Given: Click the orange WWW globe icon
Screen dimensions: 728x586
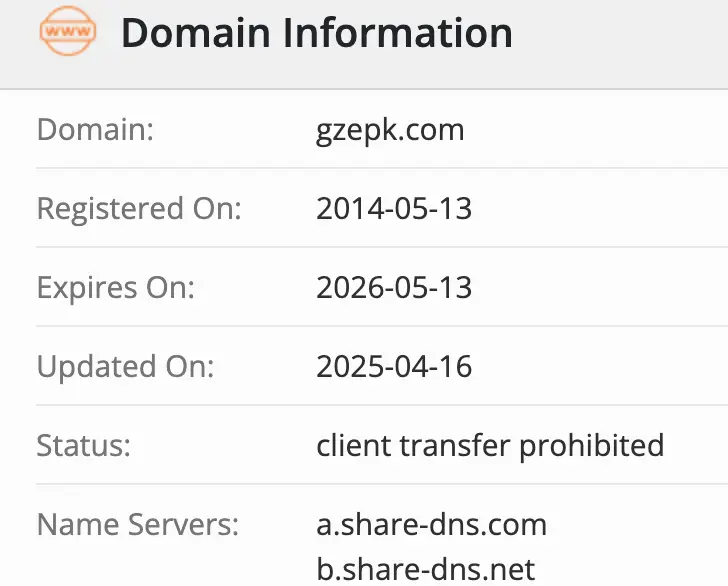Looking at the screenshot, I should [x=68, y=33].
